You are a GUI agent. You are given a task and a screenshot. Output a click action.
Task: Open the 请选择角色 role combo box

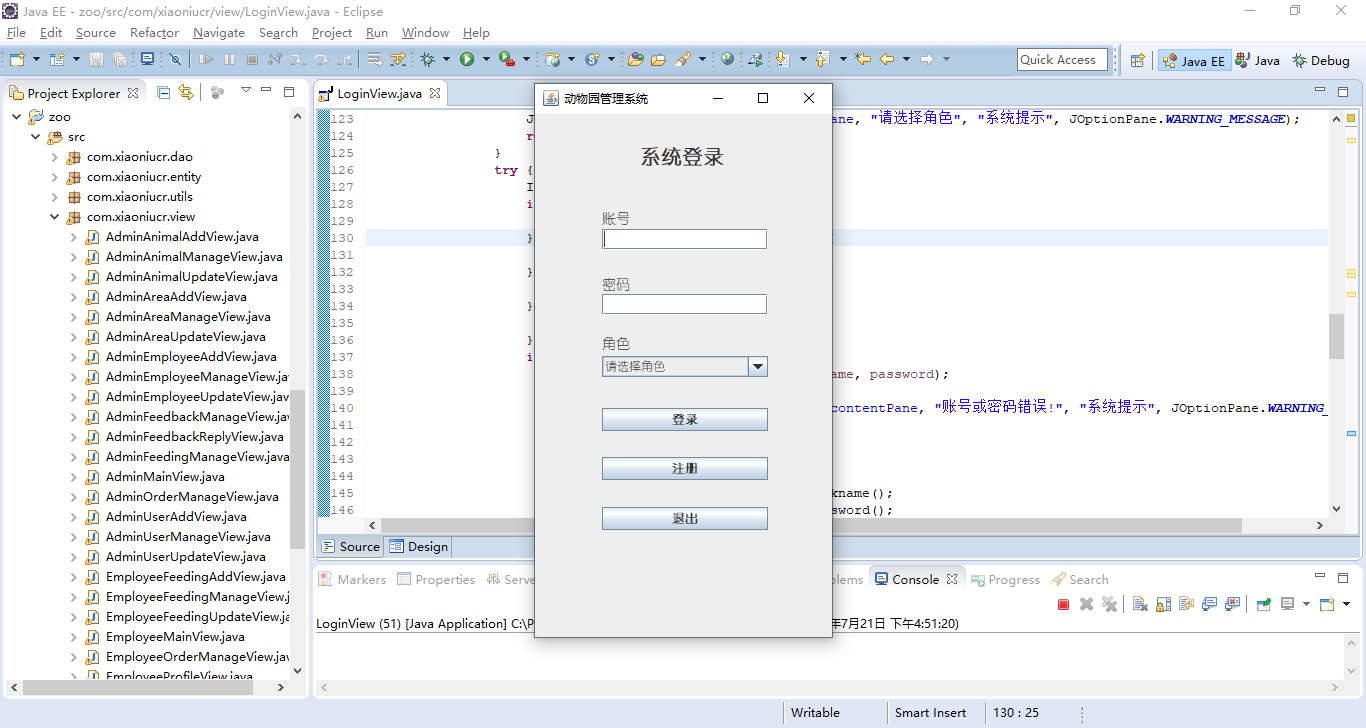point(685,367)
